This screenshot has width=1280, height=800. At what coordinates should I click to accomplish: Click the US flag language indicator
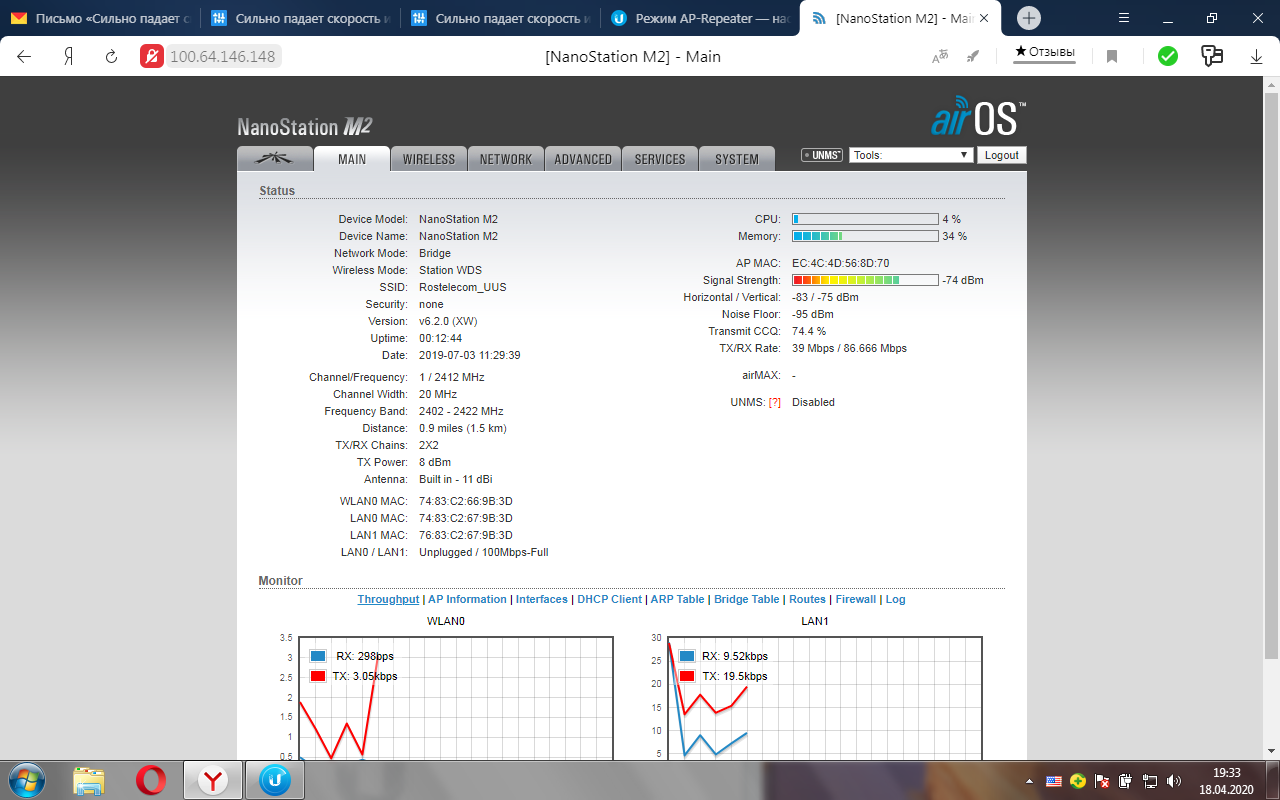[x=1053, y=780]
